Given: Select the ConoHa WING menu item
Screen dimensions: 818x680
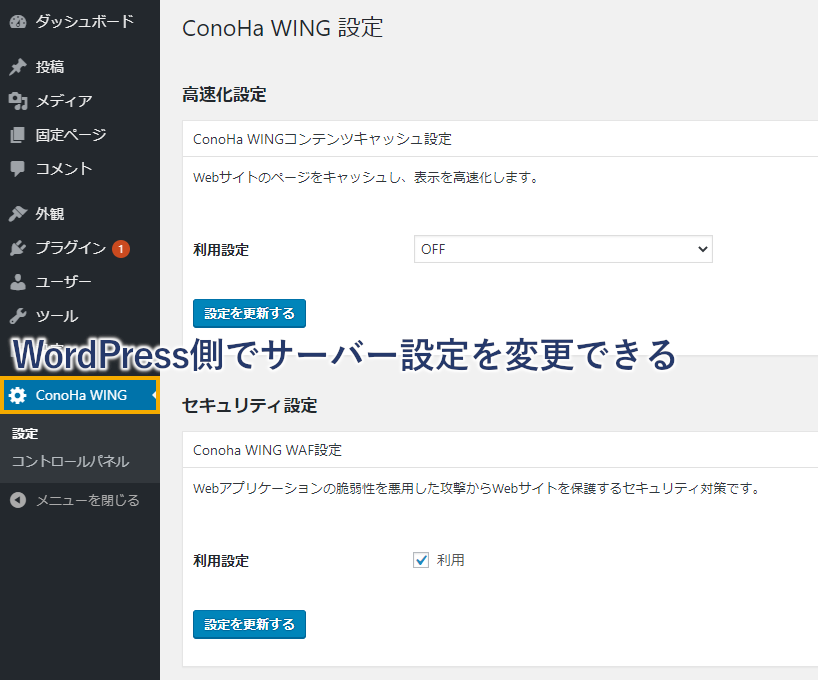Looking at the screenshot, I should coord(80,395).
